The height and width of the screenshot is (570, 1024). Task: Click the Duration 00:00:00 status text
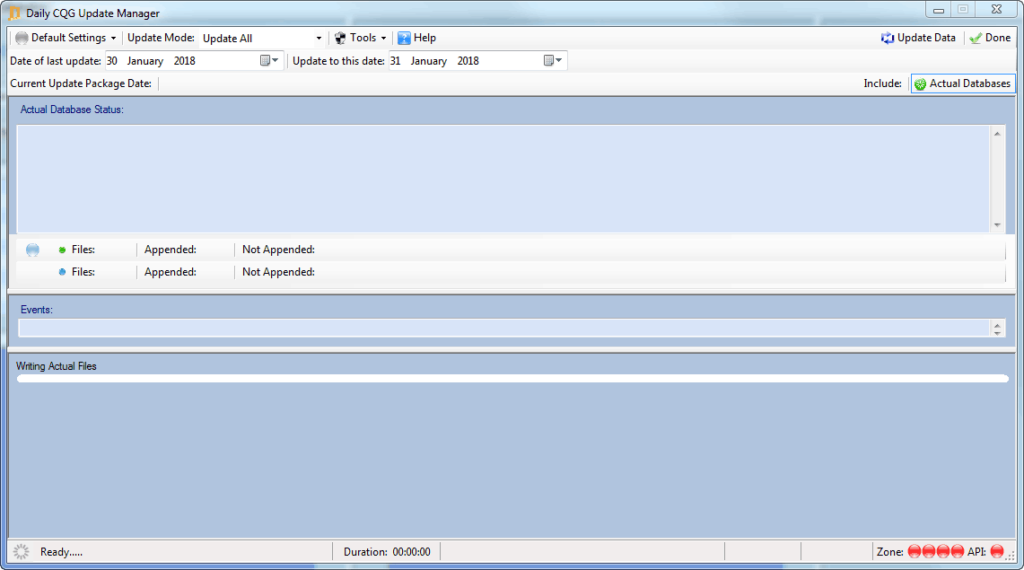[x=387, y=552]
